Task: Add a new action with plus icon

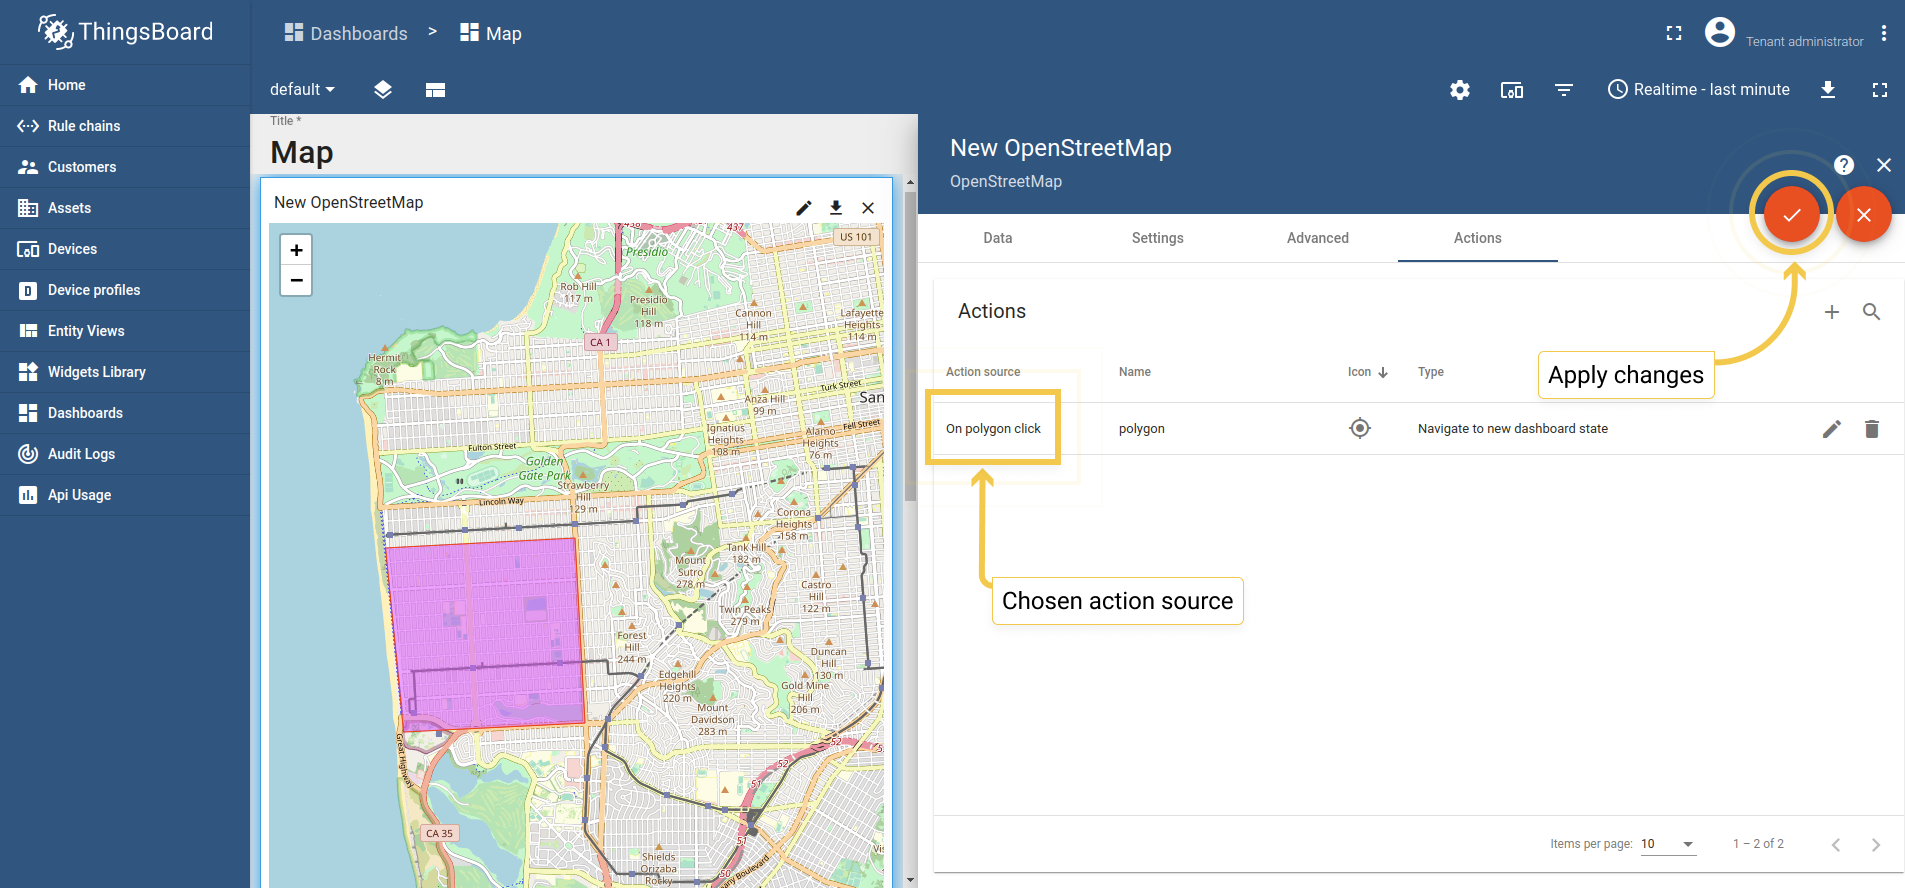Action: (1832, 312)
